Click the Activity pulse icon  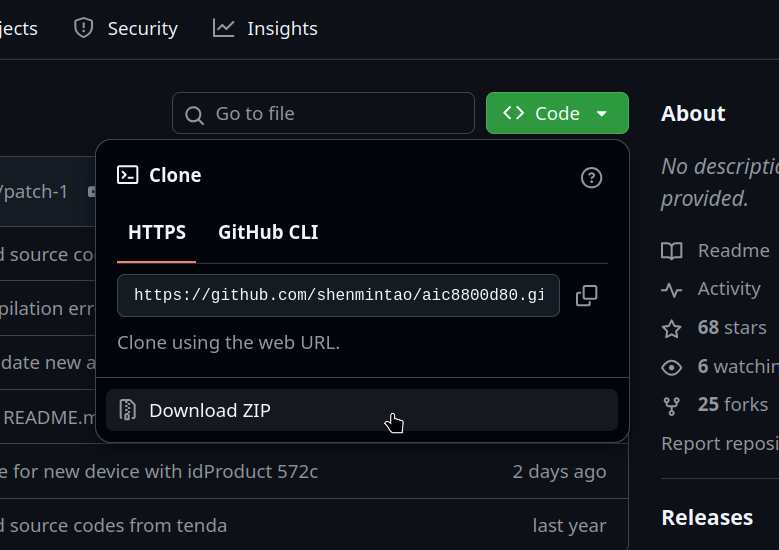pos(672,289)
